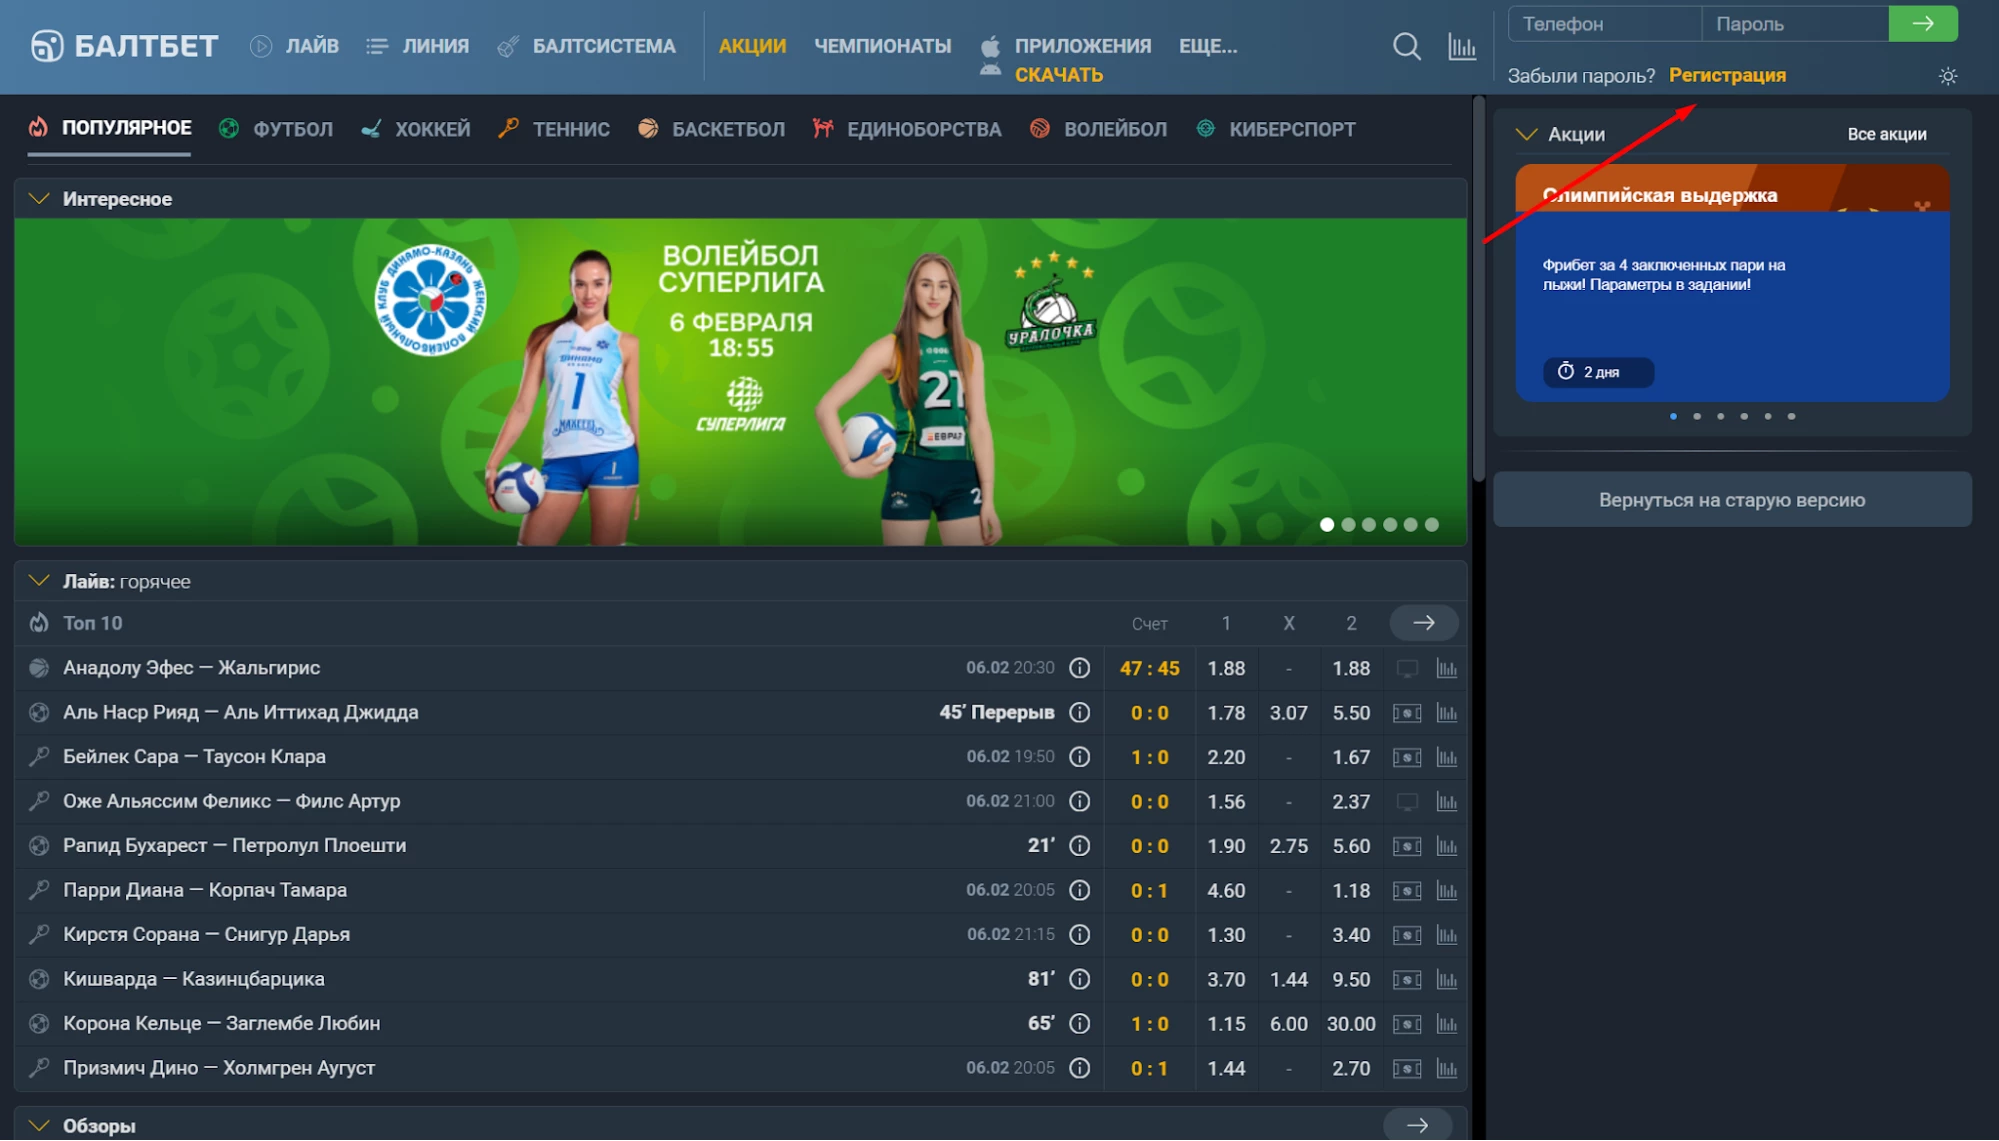Image resolution: width=1999 pixels, height=1141 pixels.
Task: Open info icon for Рапид Бухарест match
Action: [x=1079, y=846]
